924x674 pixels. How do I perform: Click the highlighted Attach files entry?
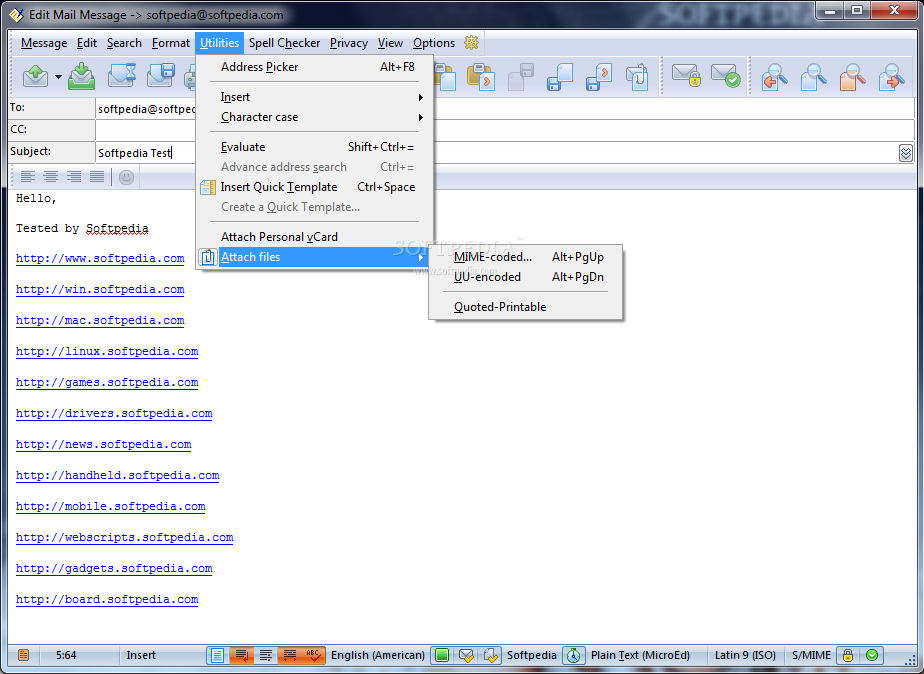315,257
